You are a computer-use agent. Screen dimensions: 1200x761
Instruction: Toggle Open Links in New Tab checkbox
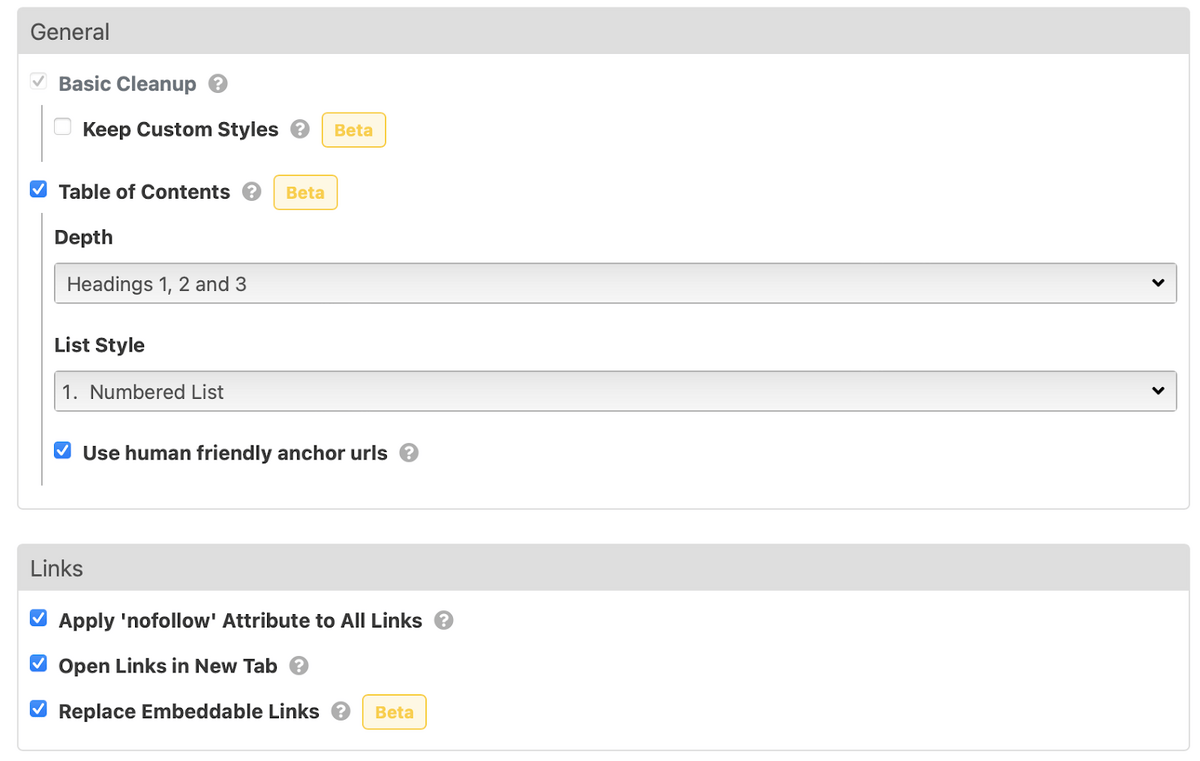tap(39, 663)
